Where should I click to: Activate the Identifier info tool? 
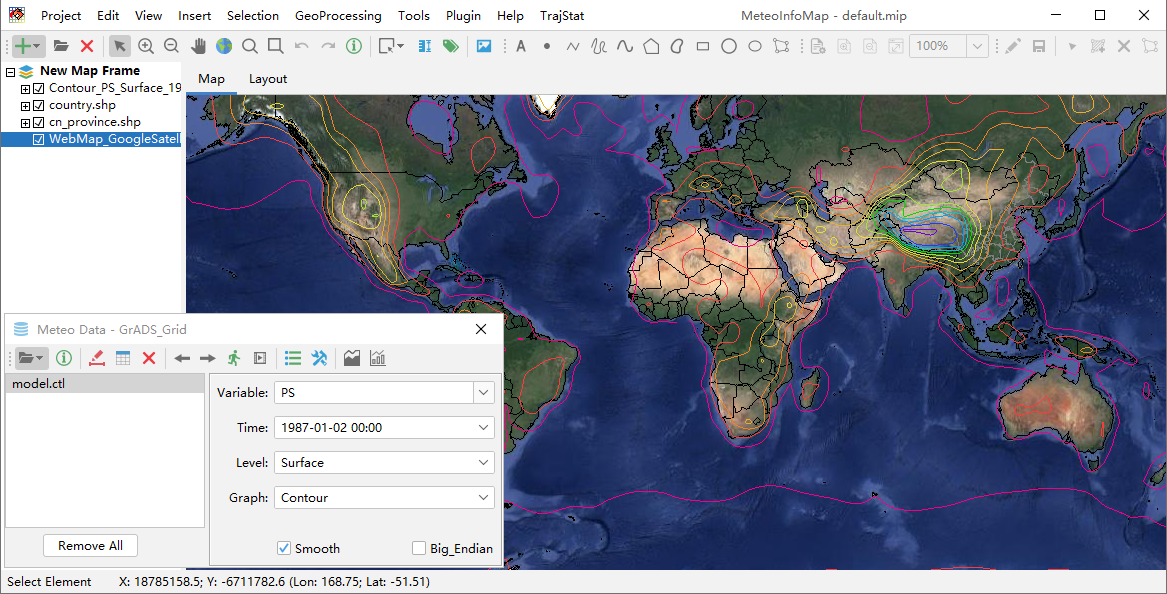pyautogui.click(x=354, y=46)
